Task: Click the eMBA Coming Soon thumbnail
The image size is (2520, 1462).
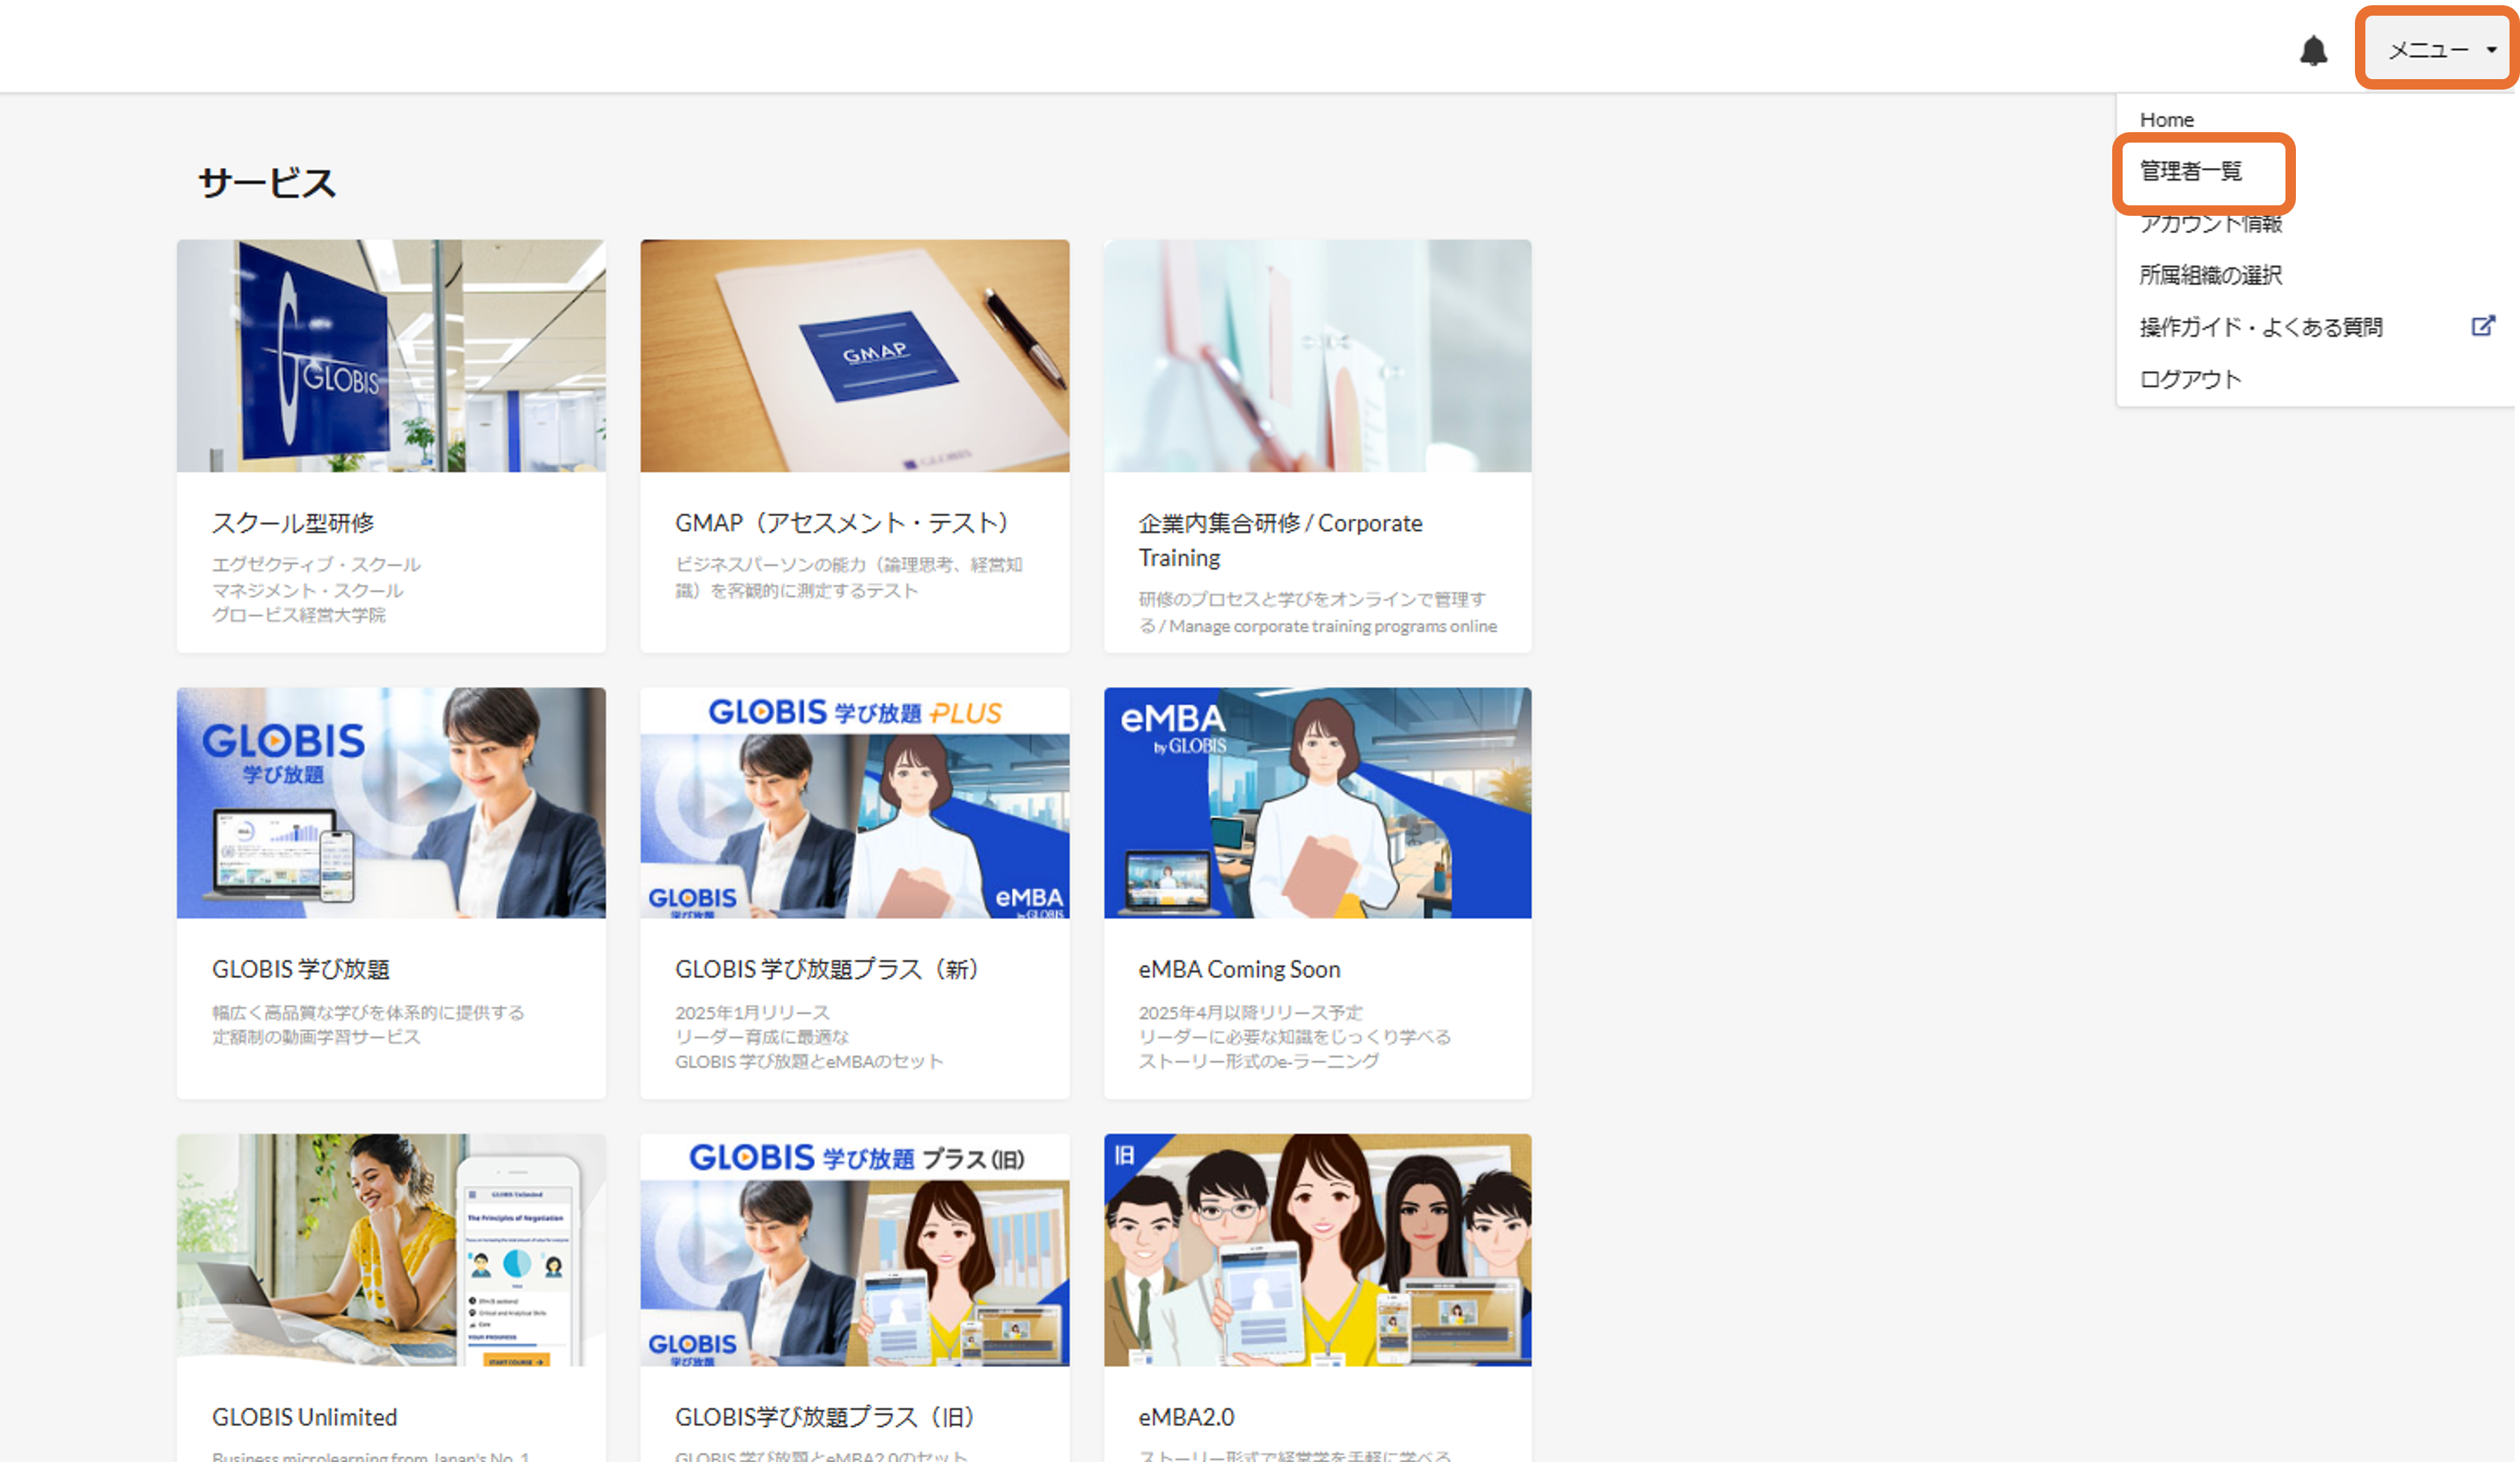Action: (x=1317, y=802)
